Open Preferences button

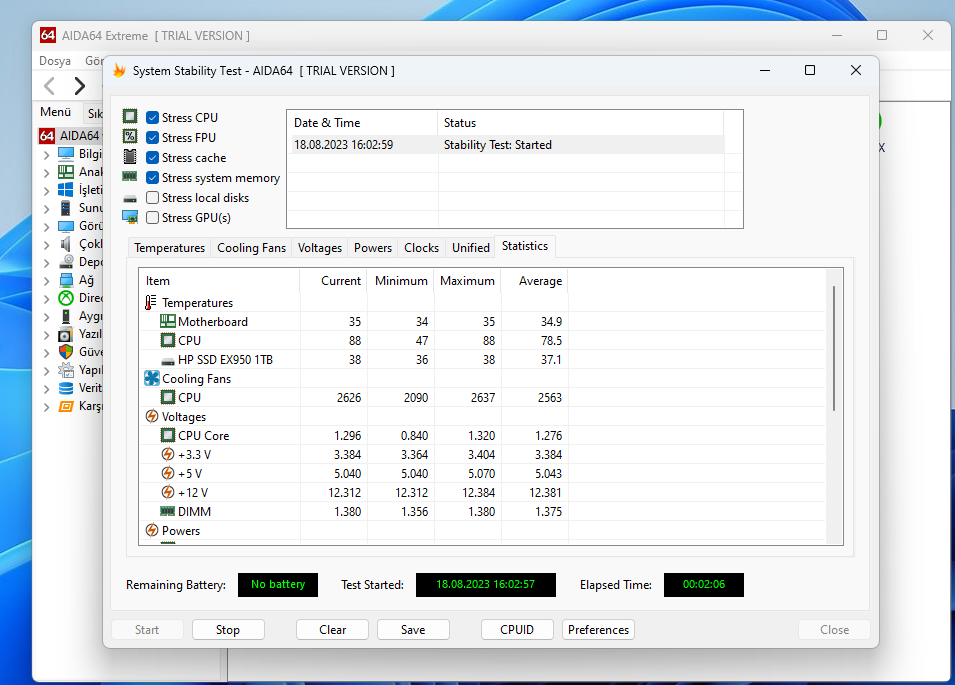pos(599,630)
